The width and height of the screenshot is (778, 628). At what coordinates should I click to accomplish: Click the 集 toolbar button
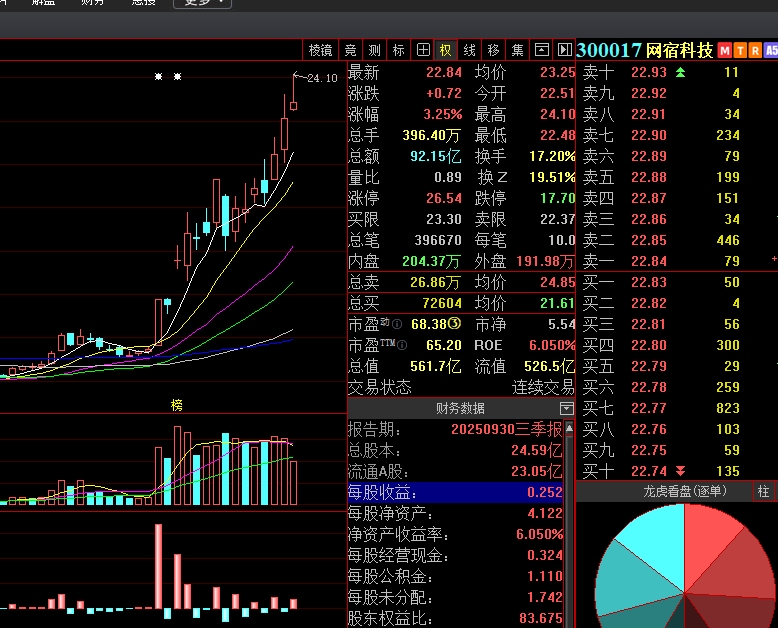click(518, 50)
